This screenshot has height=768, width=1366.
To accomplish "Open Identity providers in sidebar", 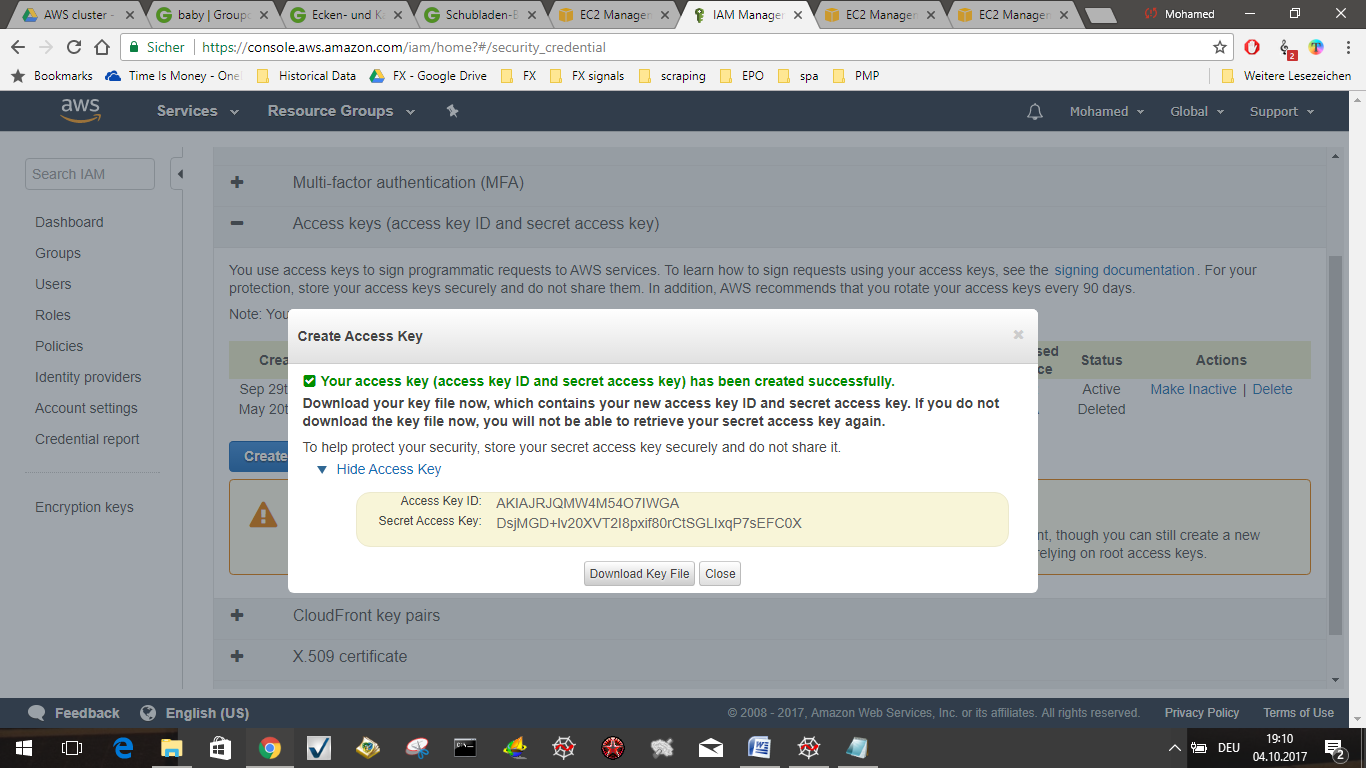I will coord(88,377).
